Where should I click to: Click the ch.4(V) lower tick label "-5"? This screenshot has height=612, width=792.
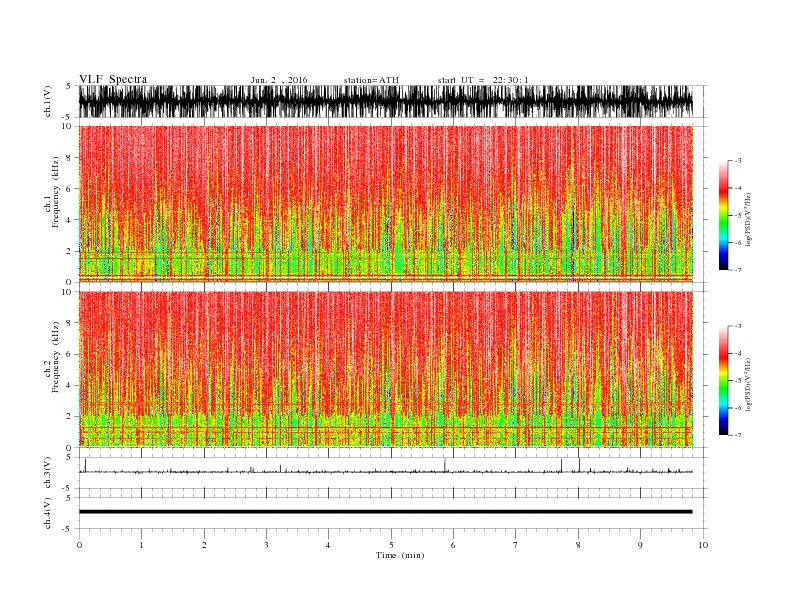(68, 529)
